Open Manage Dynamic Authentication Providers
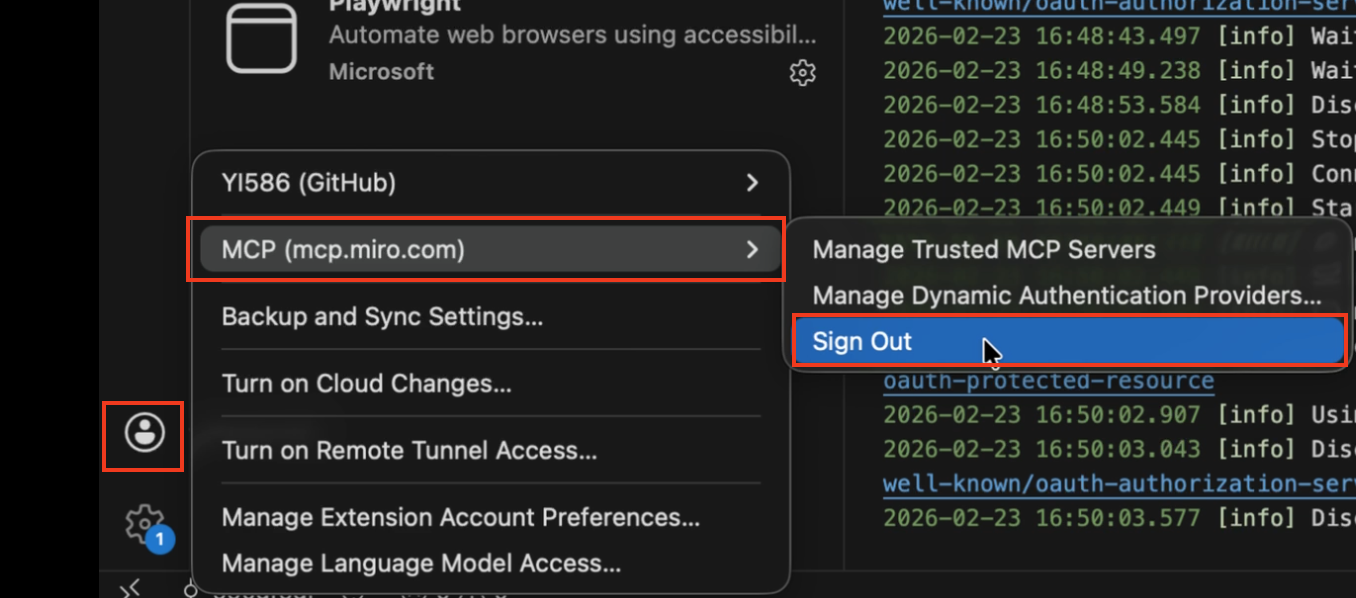 [x=1021, y=295]
